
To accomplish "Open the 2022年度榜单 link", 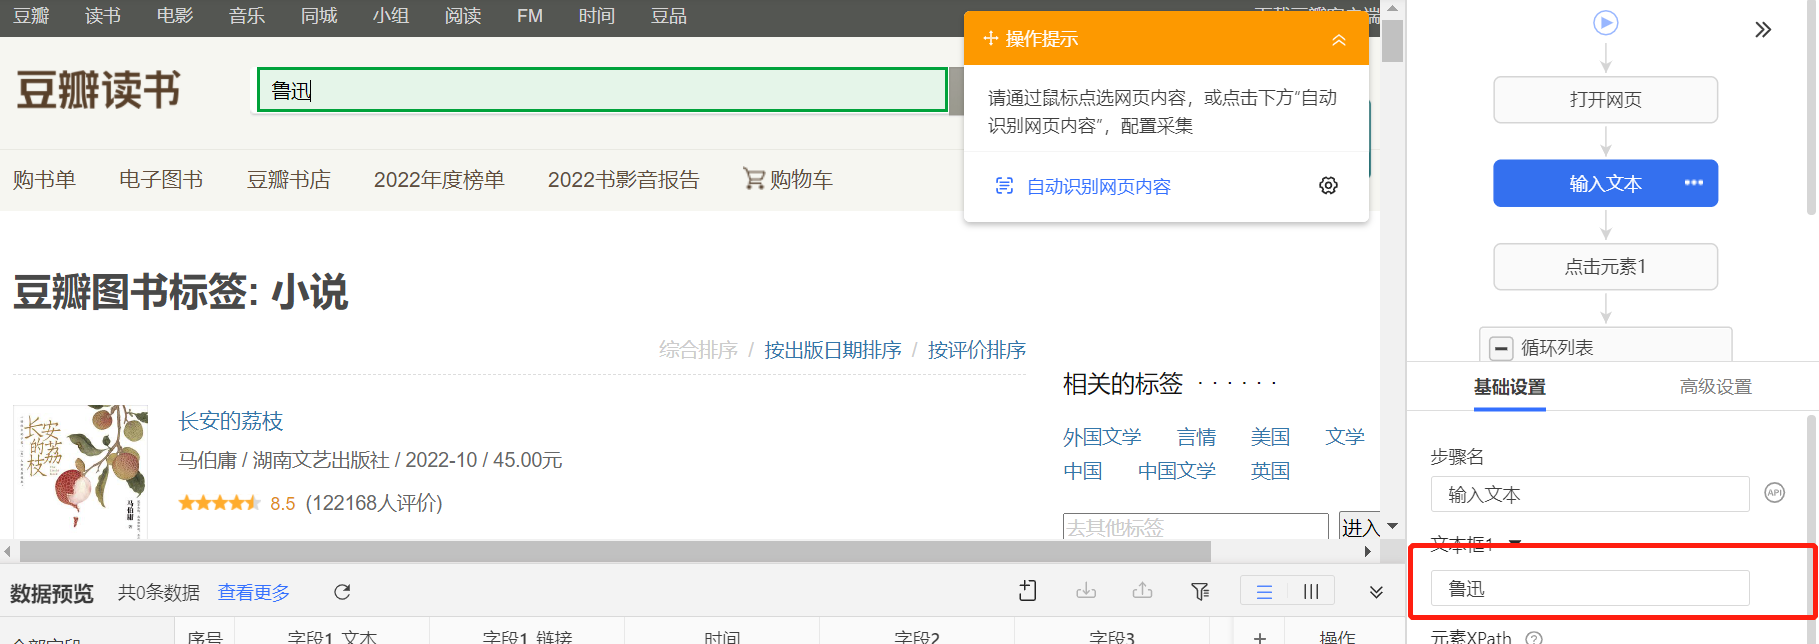I will click(439, 180).
